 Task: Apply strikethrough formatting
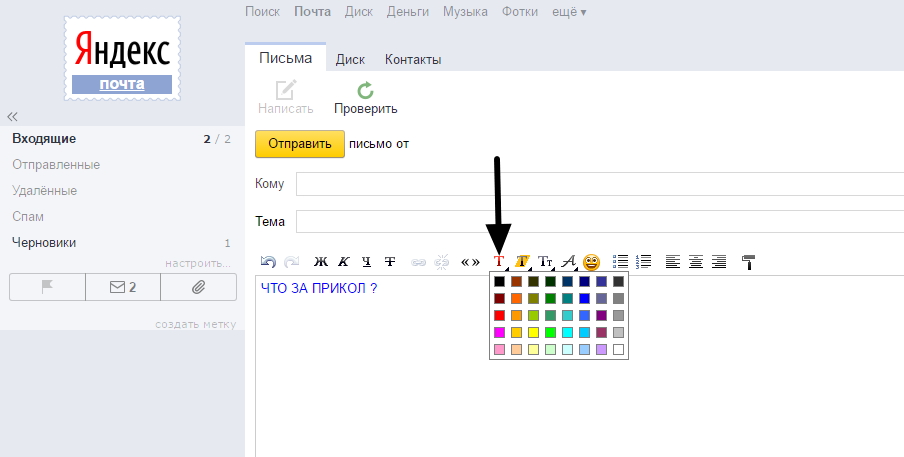coord(390,262)
